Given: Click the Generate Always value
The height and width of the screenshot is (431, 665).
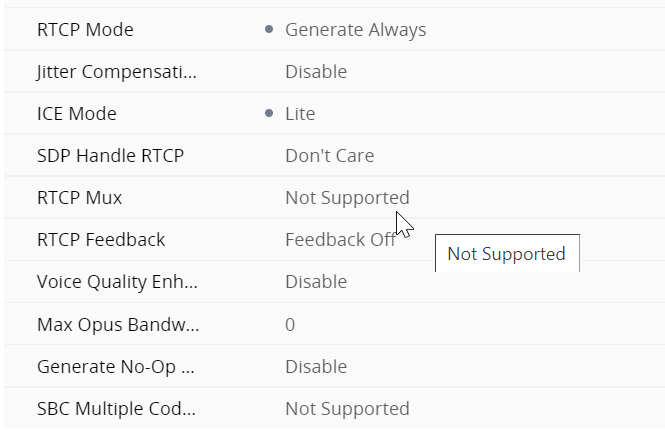Looking at the screenshot, I should 355,30.
